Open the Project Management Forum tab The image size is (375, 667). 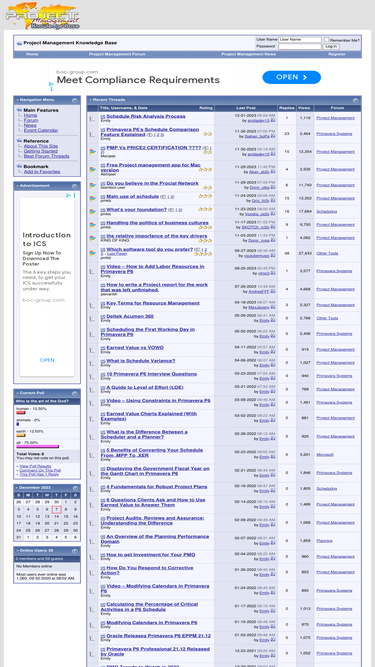pos(117,54)
